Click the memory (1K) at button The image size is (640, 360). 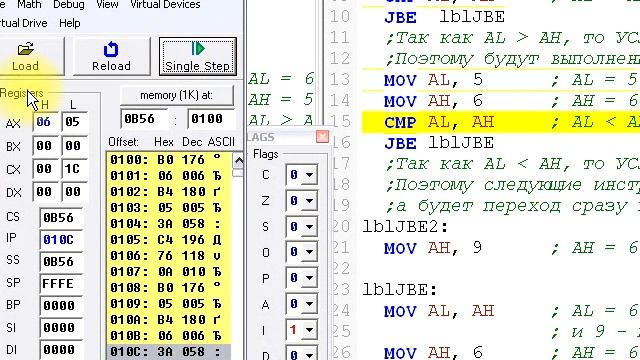click(x=177, y=96)
